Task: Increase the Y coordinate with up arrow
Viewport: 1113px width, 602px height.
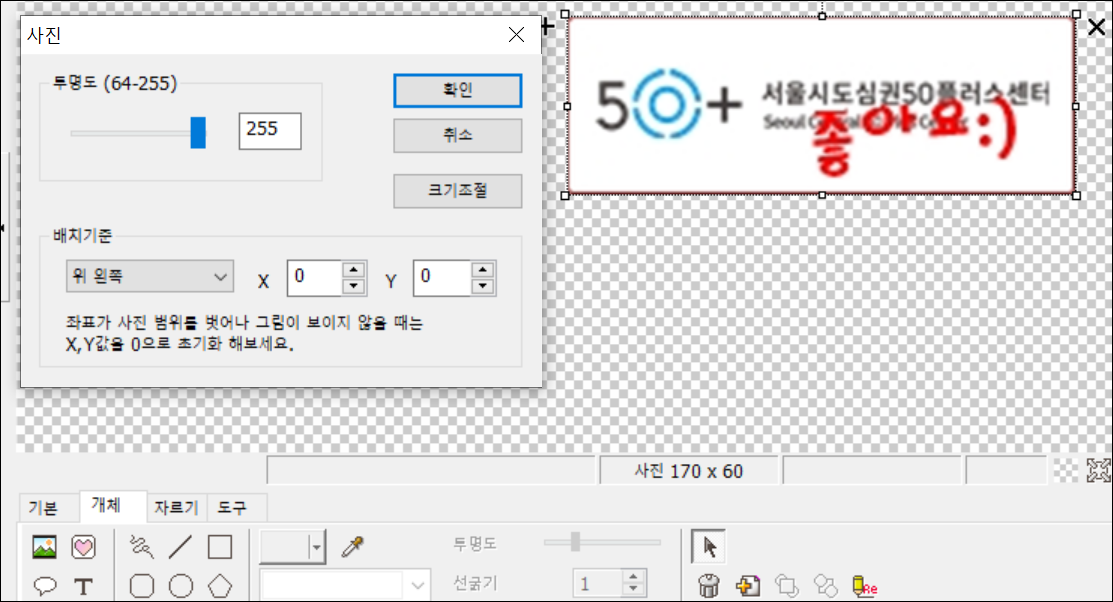Action: pyautogui.click(x=483, y=270)
